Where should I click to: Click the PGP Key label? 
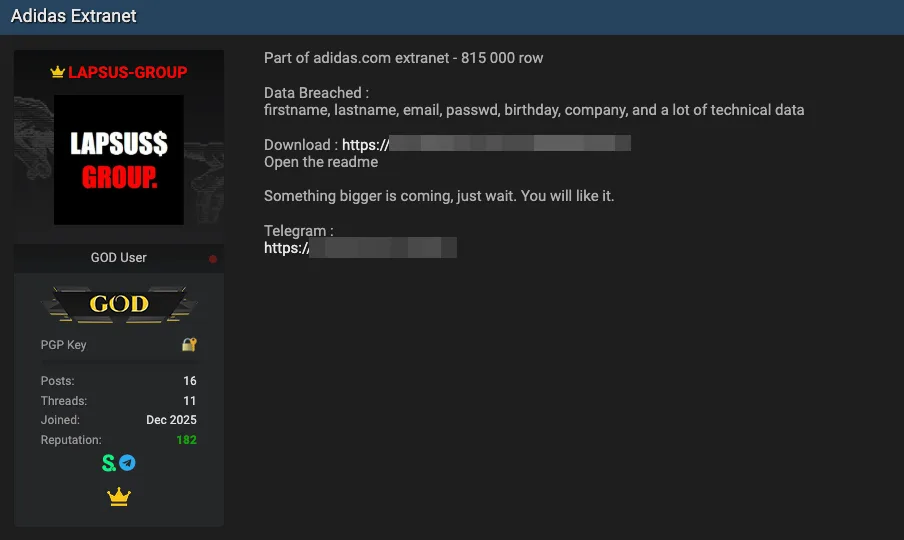63,345
